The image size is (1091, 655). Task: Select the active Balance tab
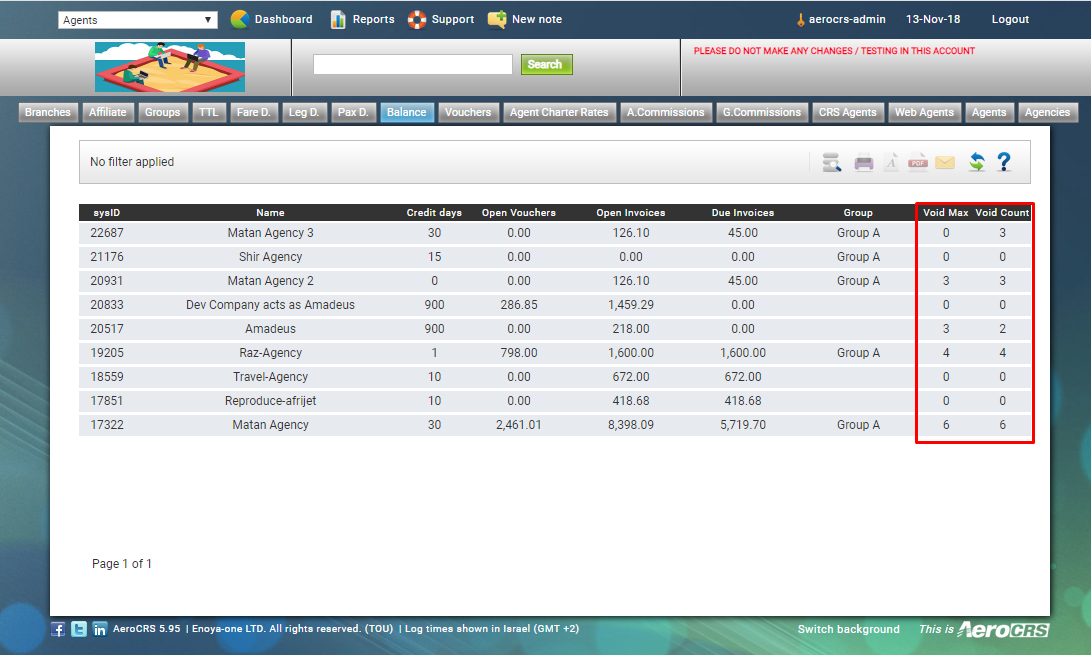coord(407,113)
